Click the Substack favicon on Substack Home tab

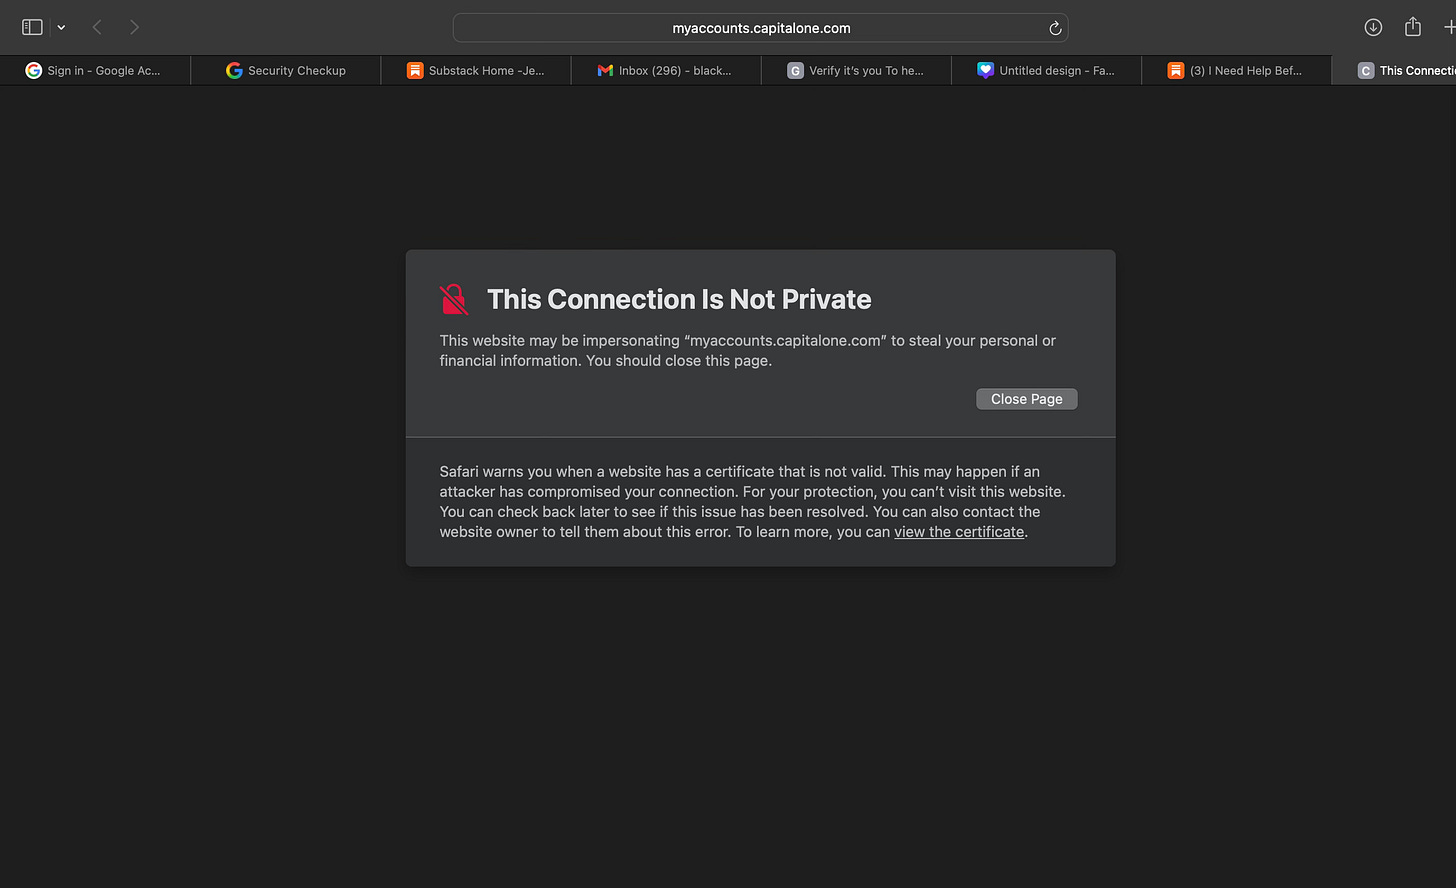pos(415,70)
